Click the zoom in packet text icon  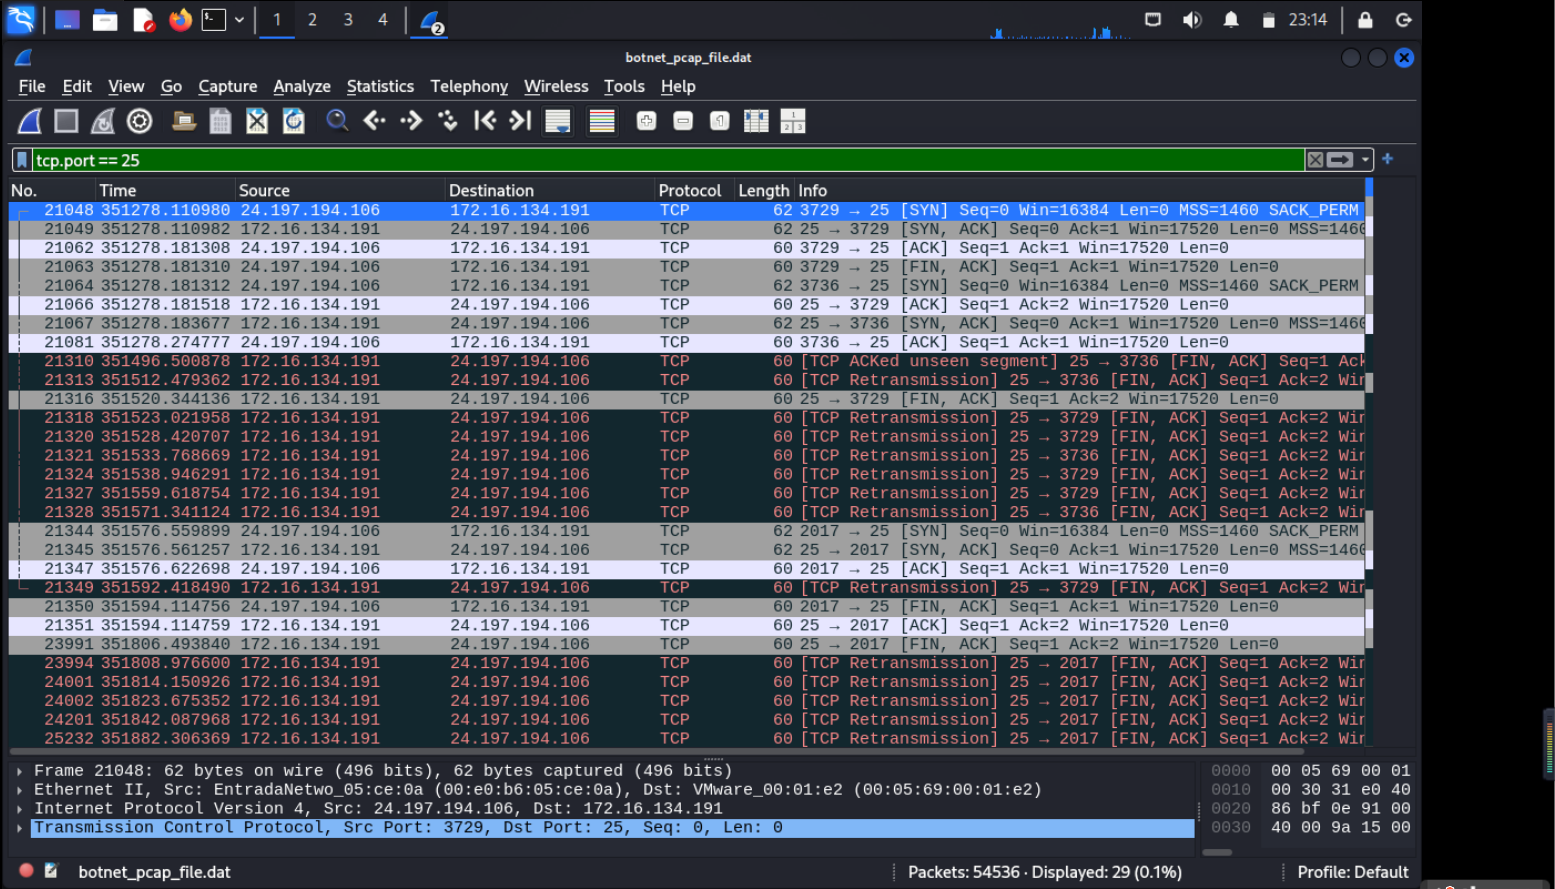(646, 122)
